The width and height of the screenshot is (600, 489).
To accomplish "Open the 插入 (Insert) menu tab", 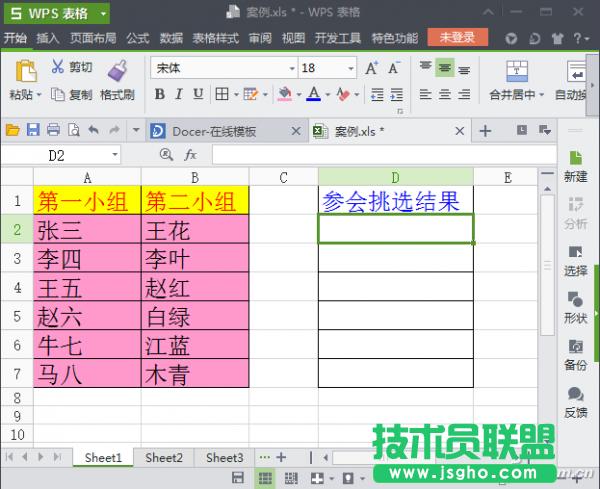I will click(47, 38).
